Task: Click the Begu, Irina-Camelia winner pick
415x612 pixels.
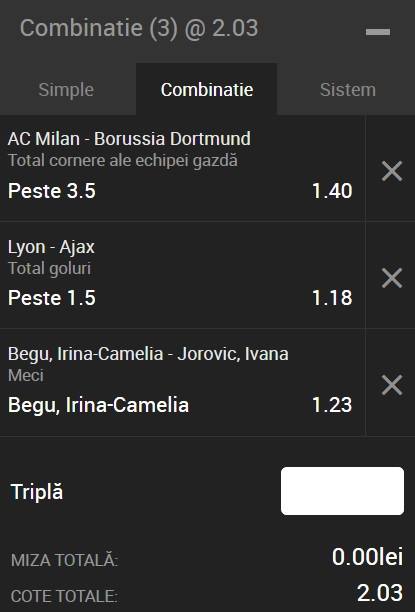Action: [98, 405]
